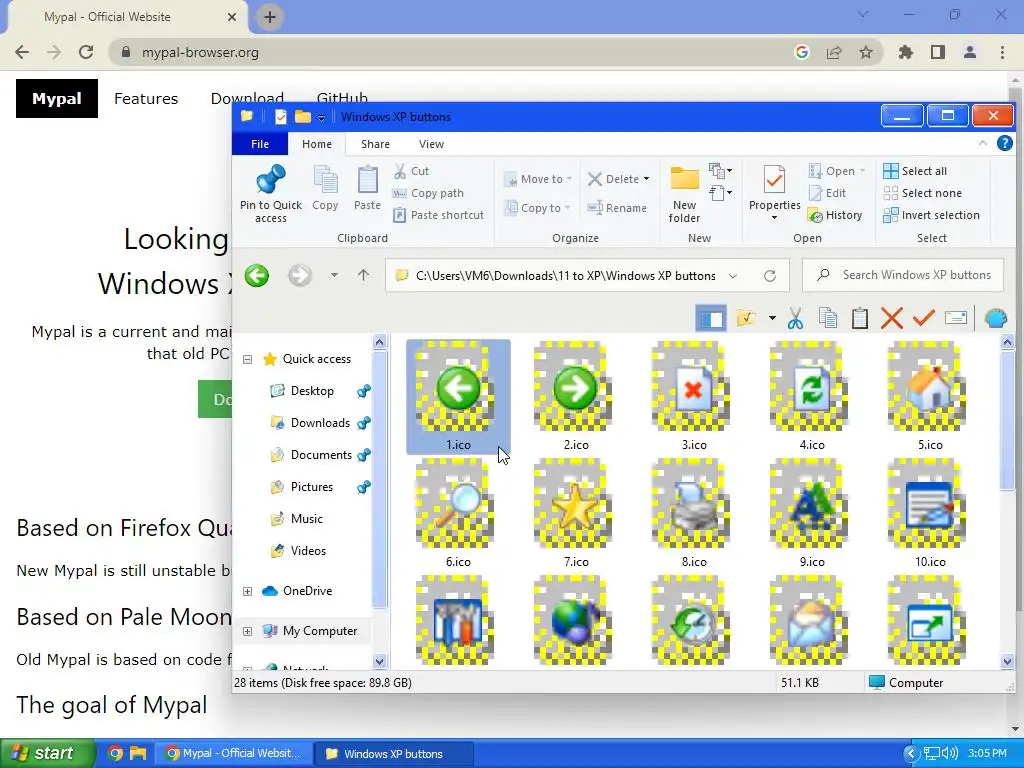Select Downloads in navigation pane
Viewport: 1024px width, 768px height.
[x=320, y=423]
